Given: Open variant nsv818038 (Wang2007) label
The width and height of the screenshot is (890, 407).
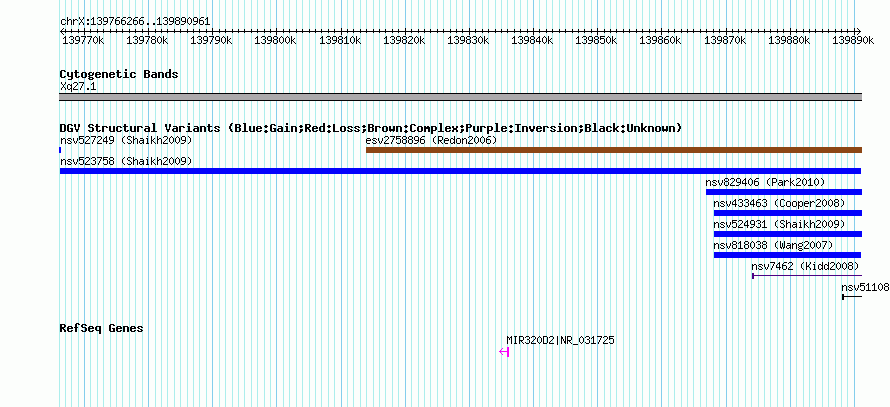Looking at the screenshot, I should tap(773, 245).
